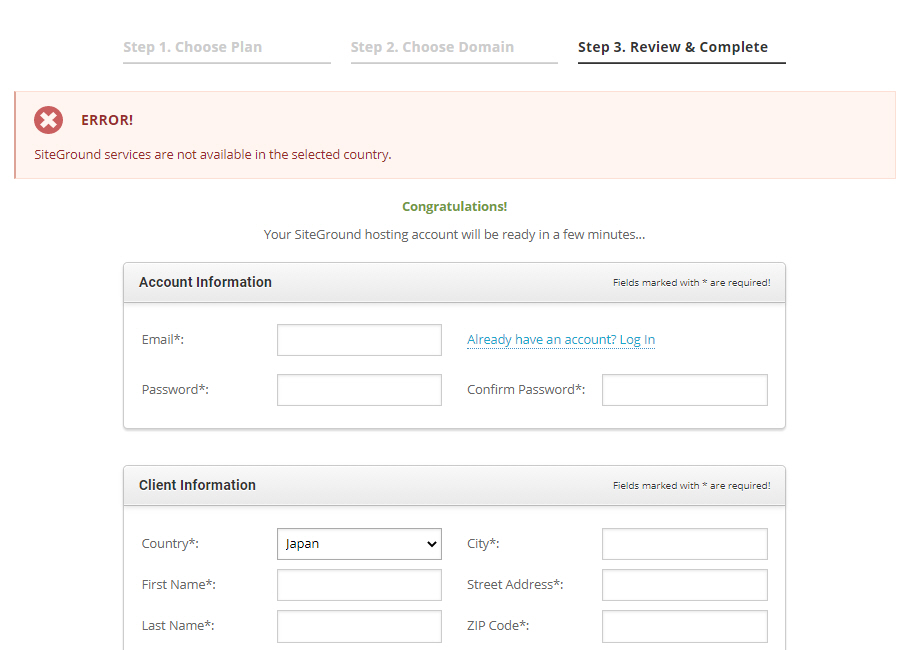Click the Client Information section header
This screenshot has width=915, height=650.
[197, 485]
